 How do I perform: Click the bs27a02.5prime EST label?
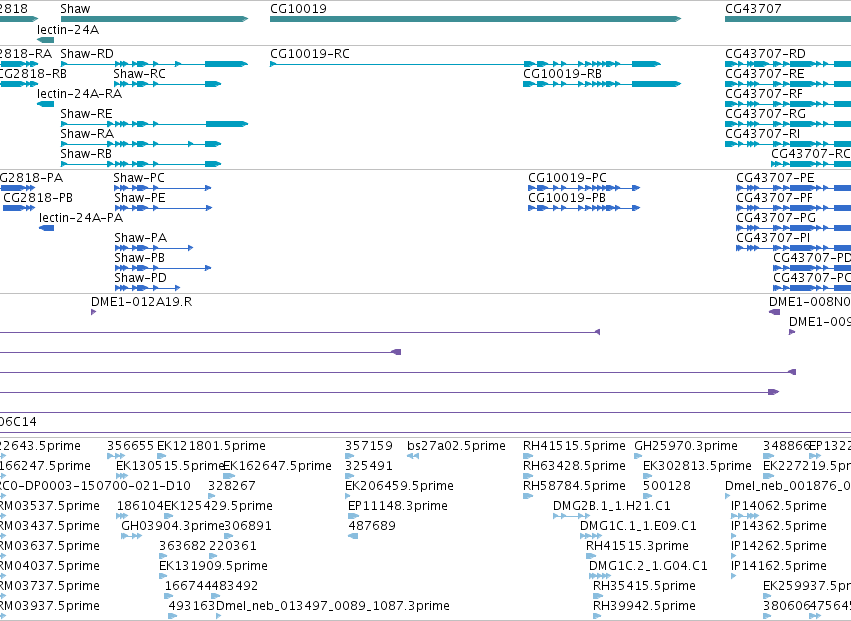tap(456, 446)
